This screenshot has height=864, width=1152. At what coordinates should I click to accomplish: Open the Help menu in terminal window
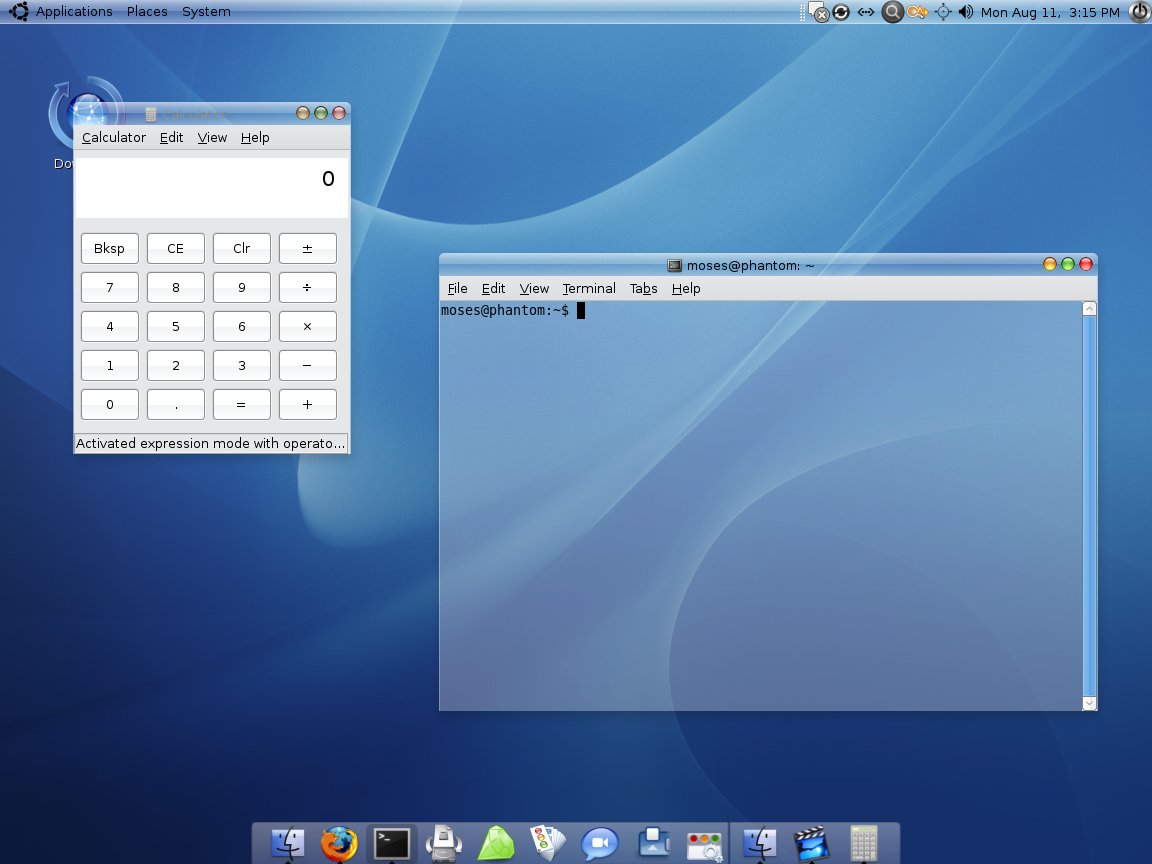coord(685,289)
